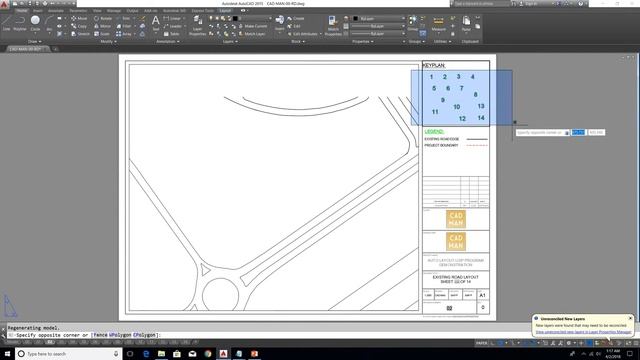
Task: Activate the Rotate command
Action: click(103, 18)
